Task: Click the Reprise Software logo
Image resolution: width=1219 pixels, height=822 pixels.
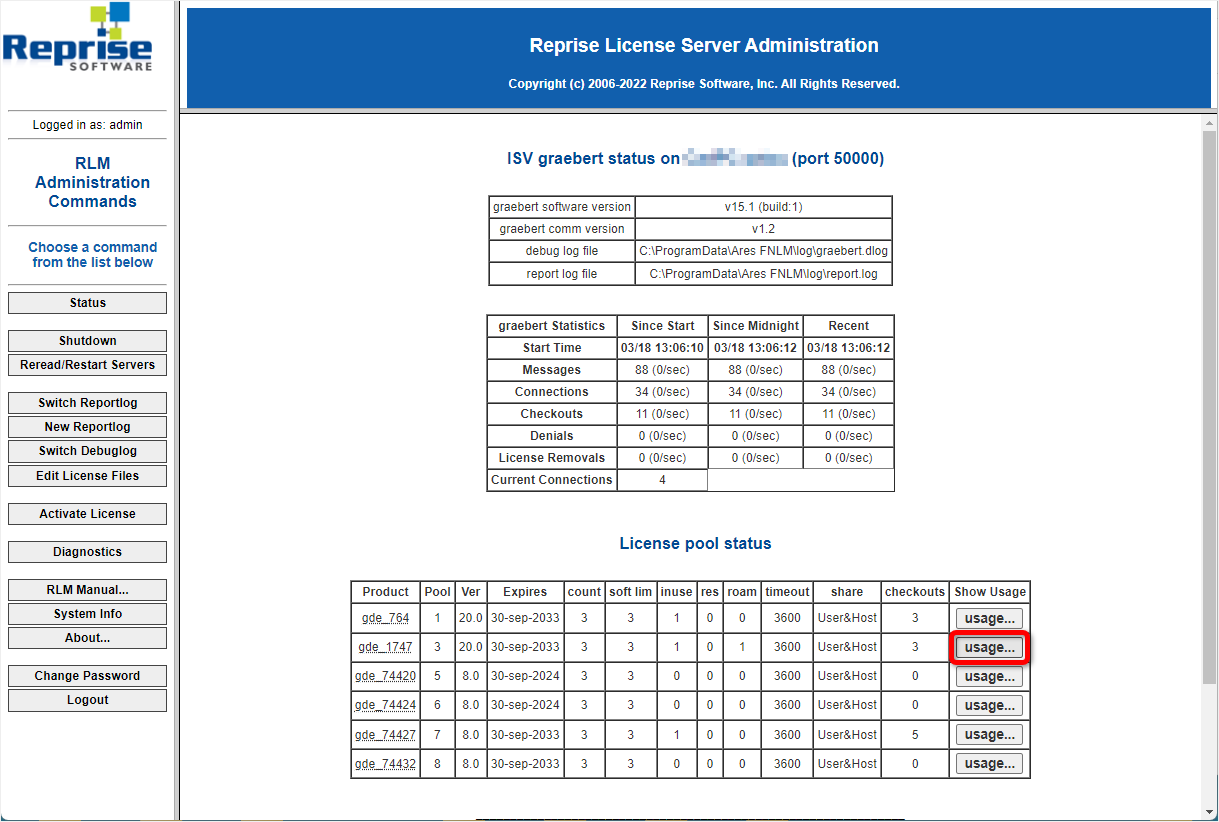Action: [78, 38]
